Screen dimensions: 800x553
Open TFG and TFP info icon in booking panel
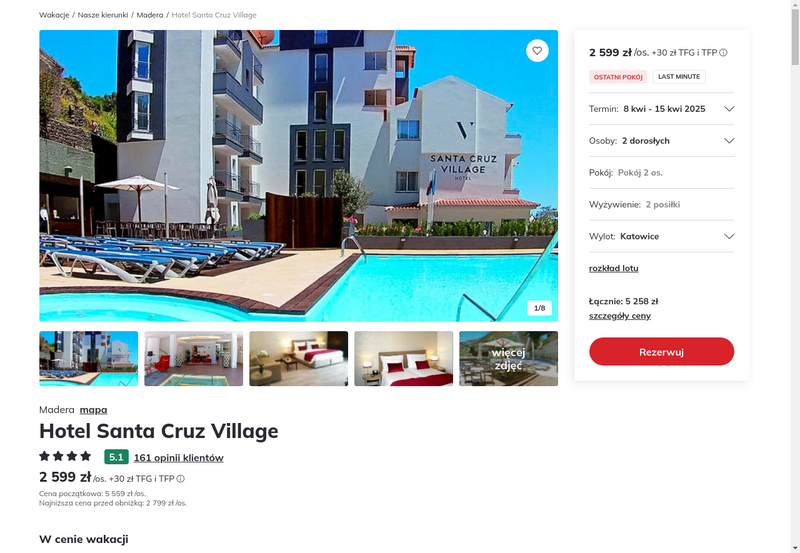(723, 53)
